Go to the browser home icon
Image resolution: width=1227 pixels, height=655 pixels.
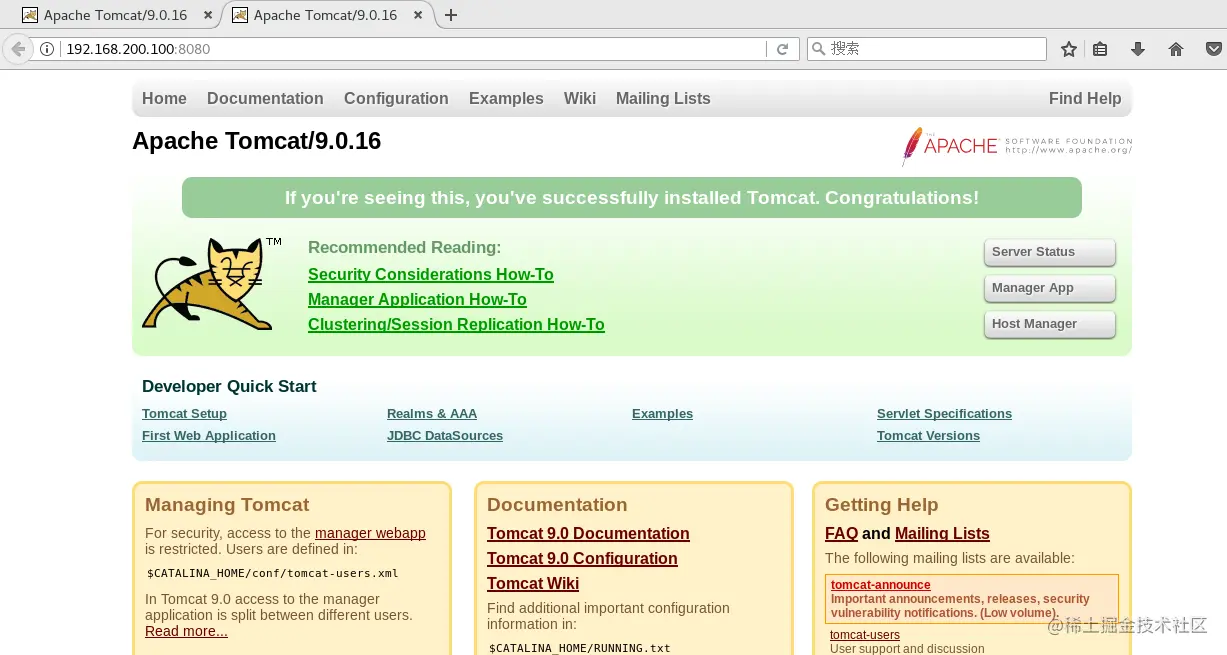(1176, 49)
